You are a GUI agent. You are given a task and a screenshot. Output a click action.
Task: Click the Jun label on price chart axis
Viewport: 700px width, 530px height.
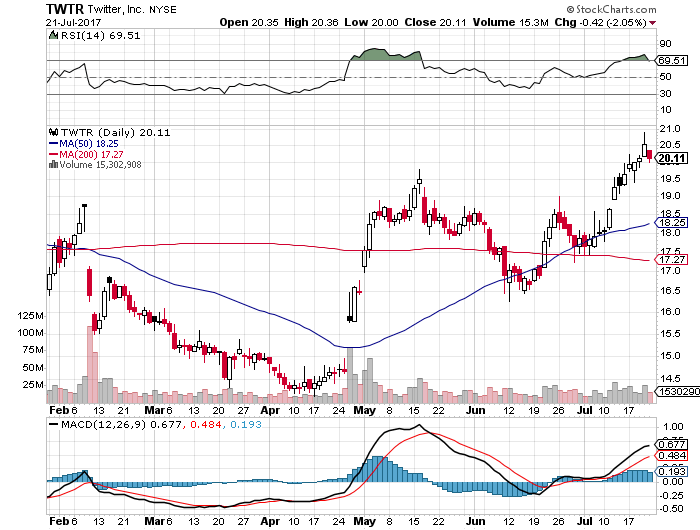475,410
